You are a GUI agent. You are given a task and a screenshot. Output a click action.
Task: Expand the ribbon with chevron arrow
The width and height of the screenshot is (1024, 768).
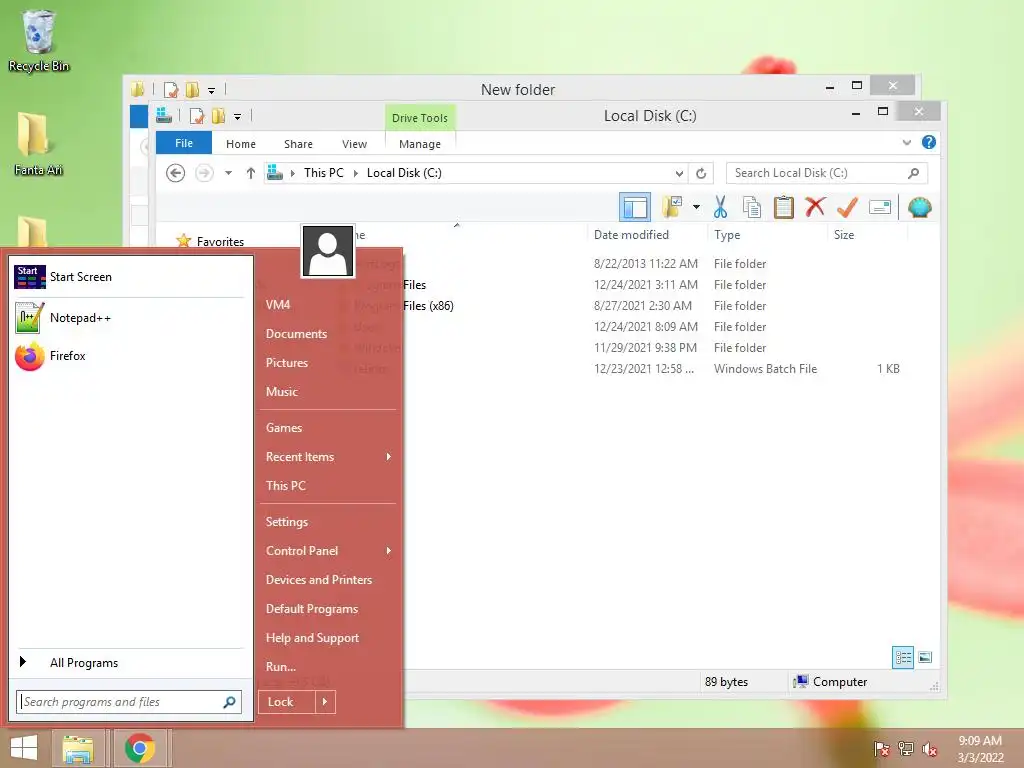coord(906,142)
